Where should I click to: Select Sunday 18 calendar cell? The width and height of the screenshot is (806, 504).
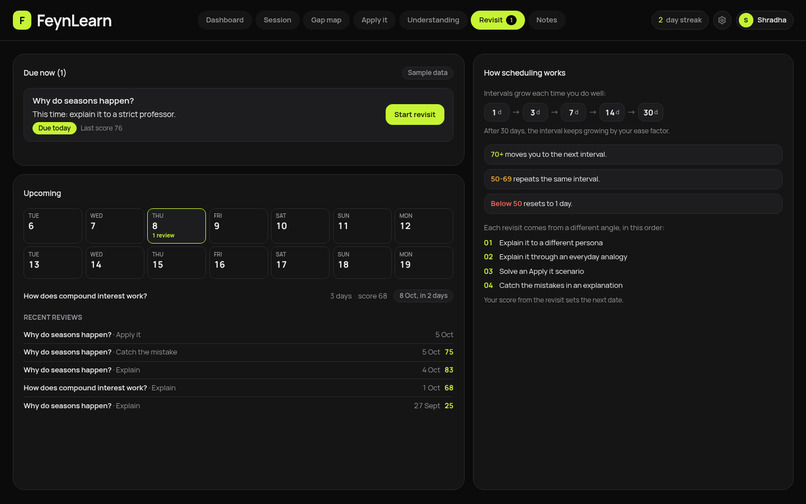[362, 262]
